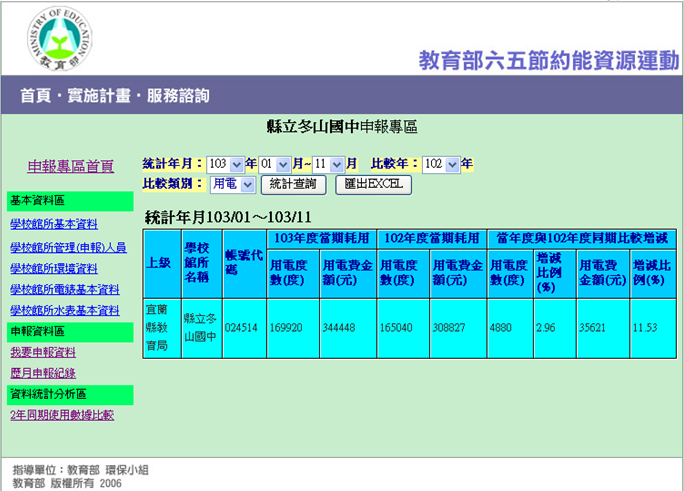Go to 首頁 in the navigation bar
This screenshot has width=684, height=491.
coord(36,96)
